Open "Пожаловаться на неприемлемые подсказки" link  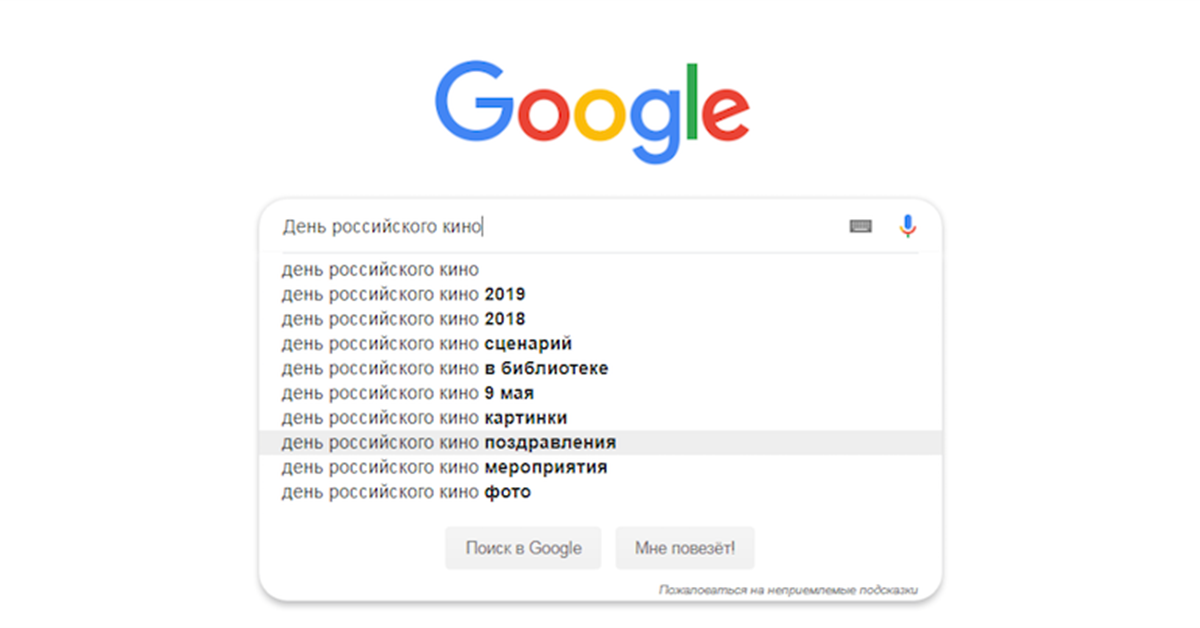(787, 590)
